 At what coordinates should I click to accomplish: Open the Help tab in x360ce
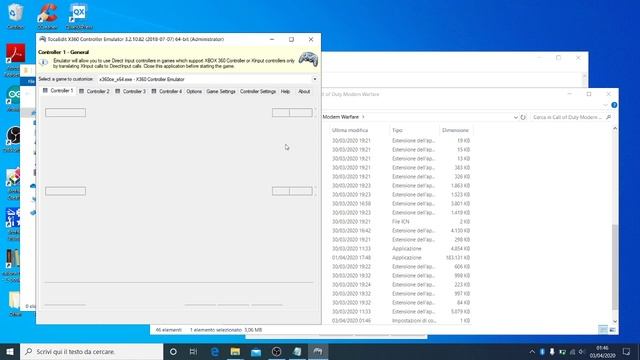coord(285,91)
